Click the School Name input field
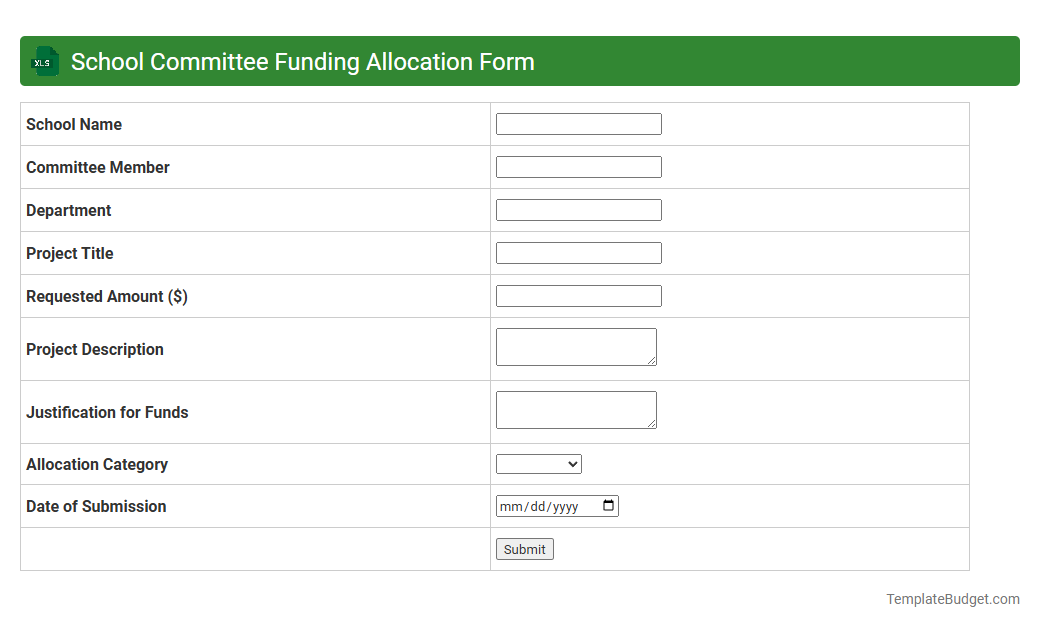Screen dimensions: 1040x628 click(578, 123)
